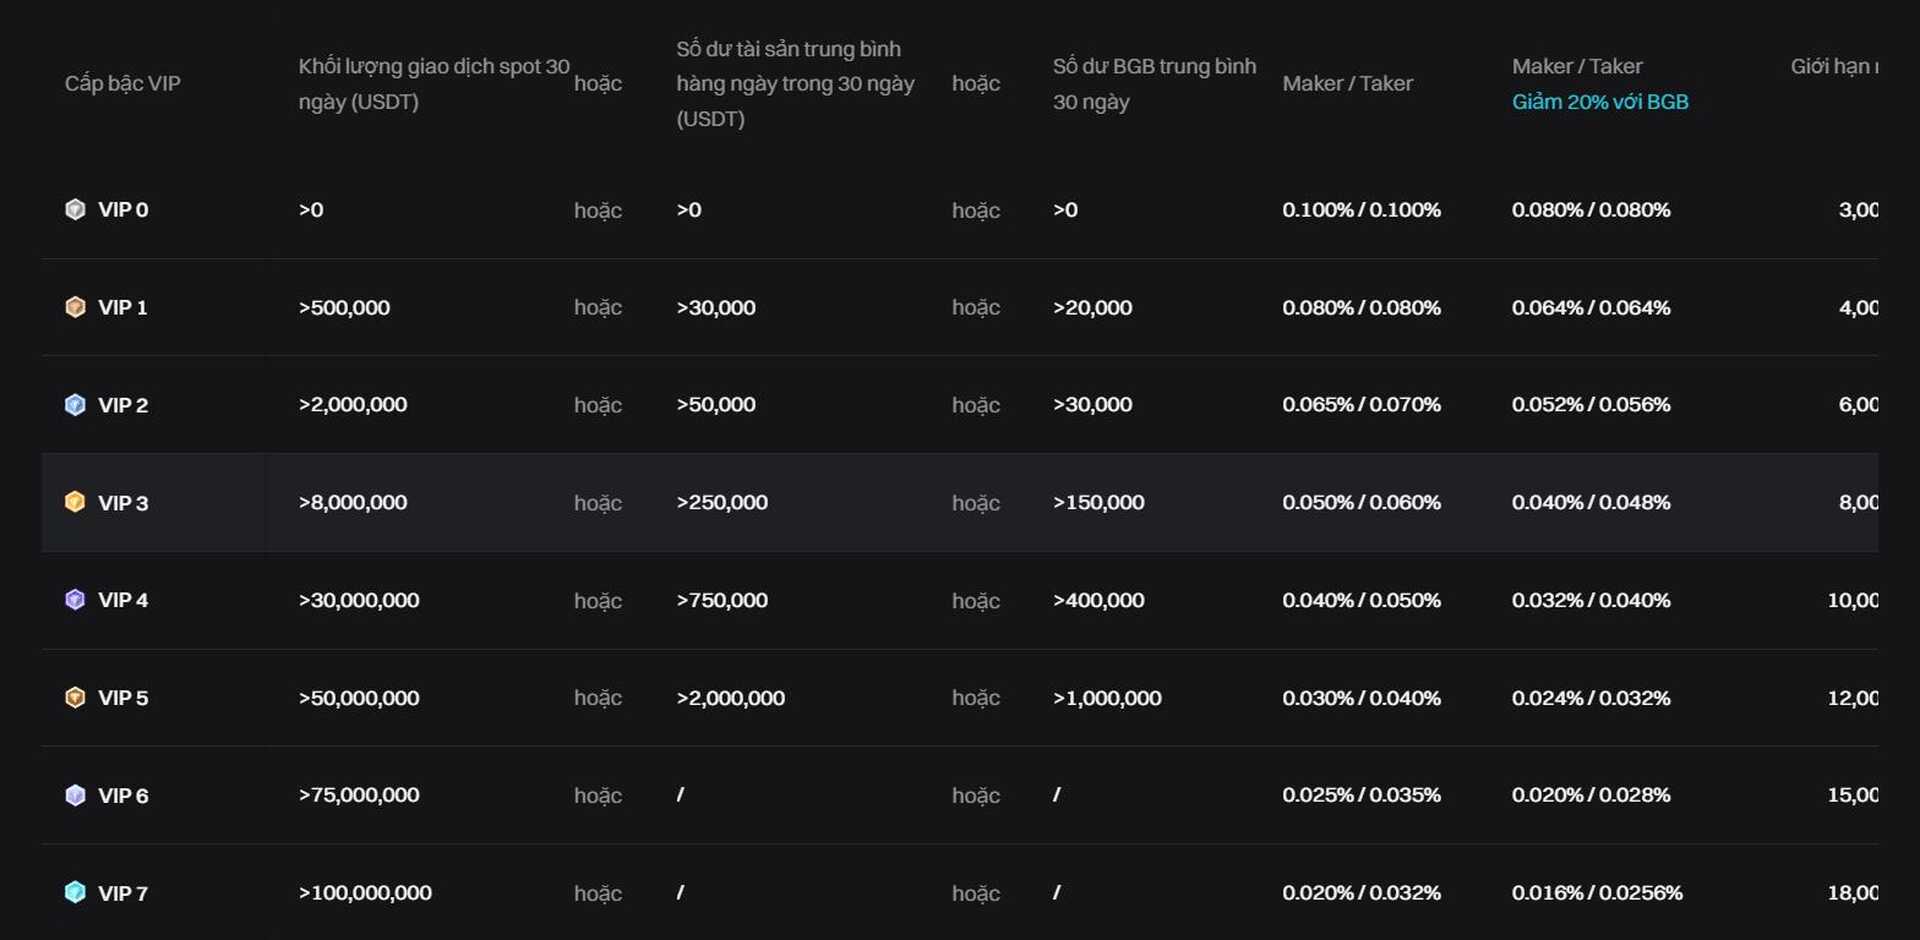Click the '0.052% / 0.056%' discounted fee cell

1591,405
